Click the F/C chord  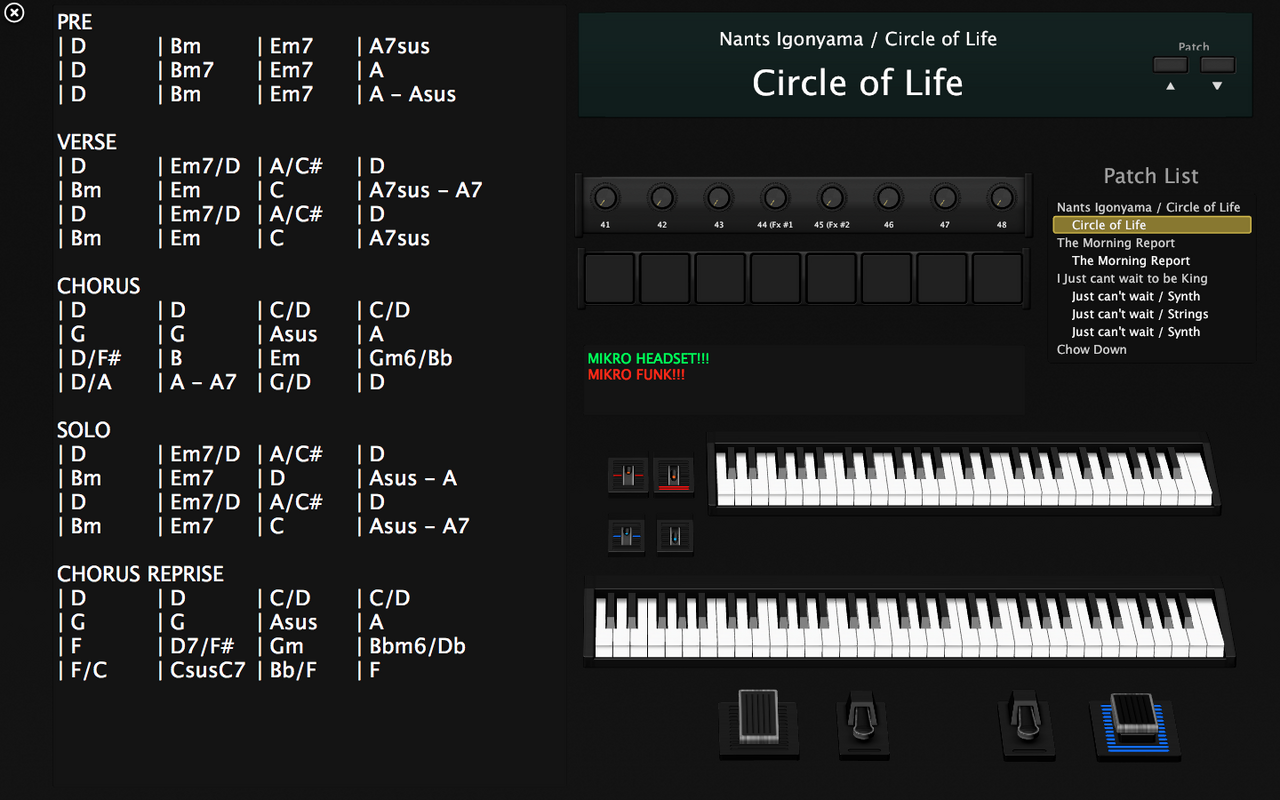(x=89, y=670)
